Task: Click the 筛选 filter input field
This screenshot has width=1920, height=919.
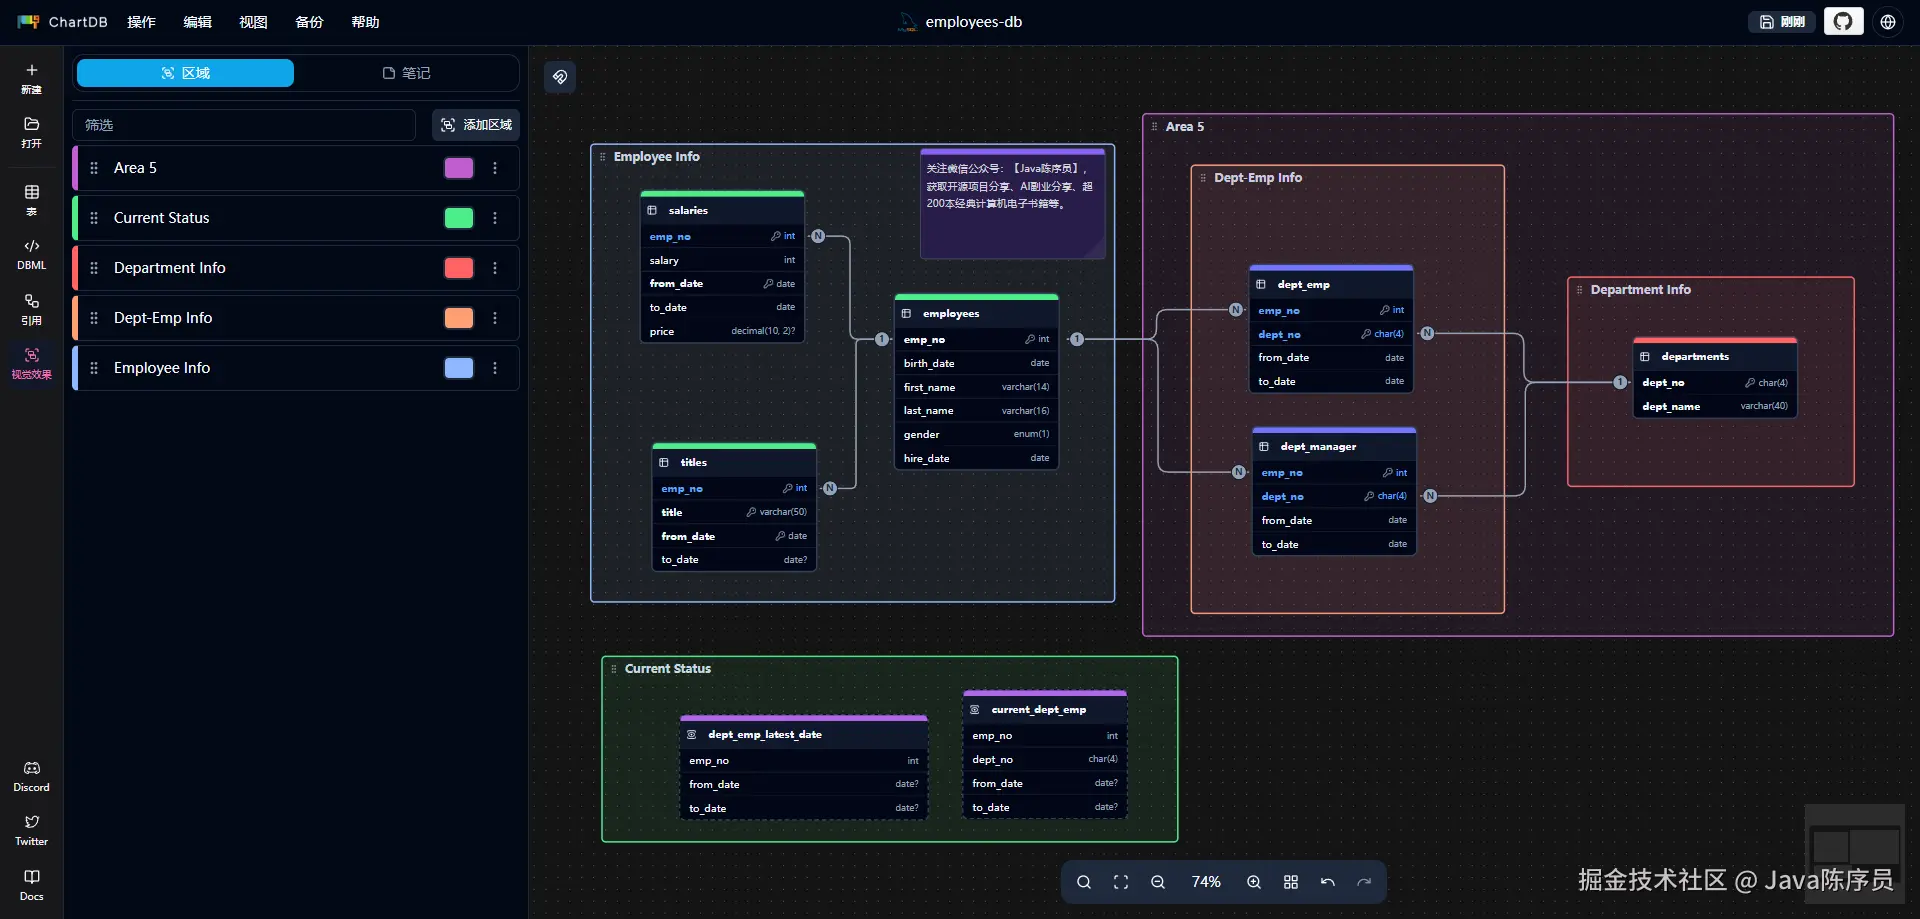Action: [x=244, y=125]
